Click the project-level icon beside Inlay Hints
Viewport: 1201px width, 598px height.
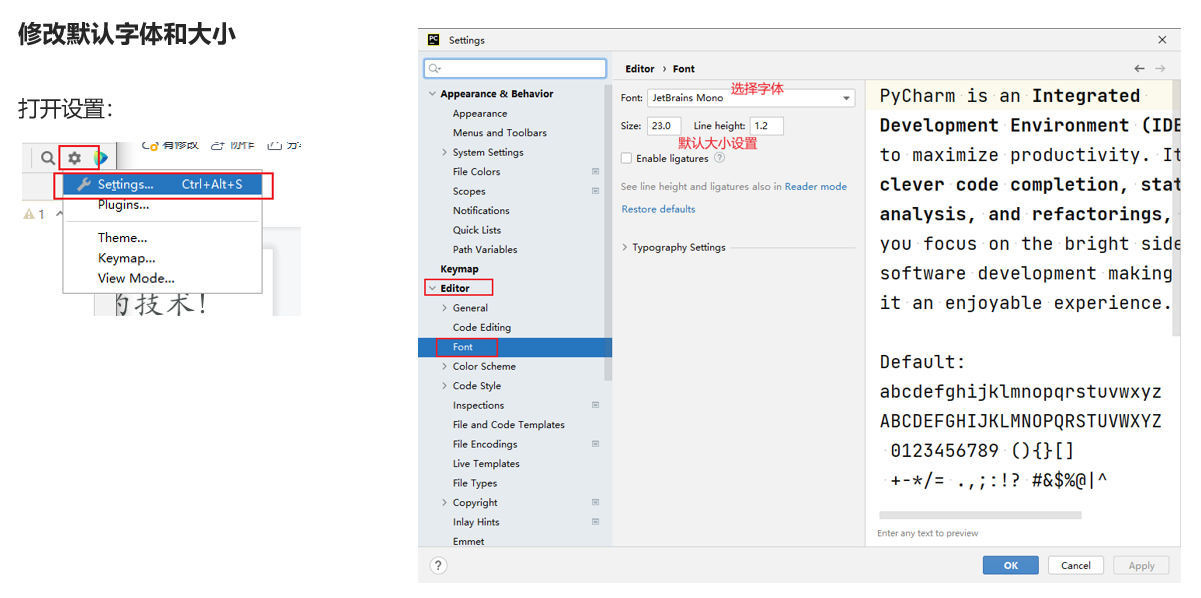click(596, 522)
